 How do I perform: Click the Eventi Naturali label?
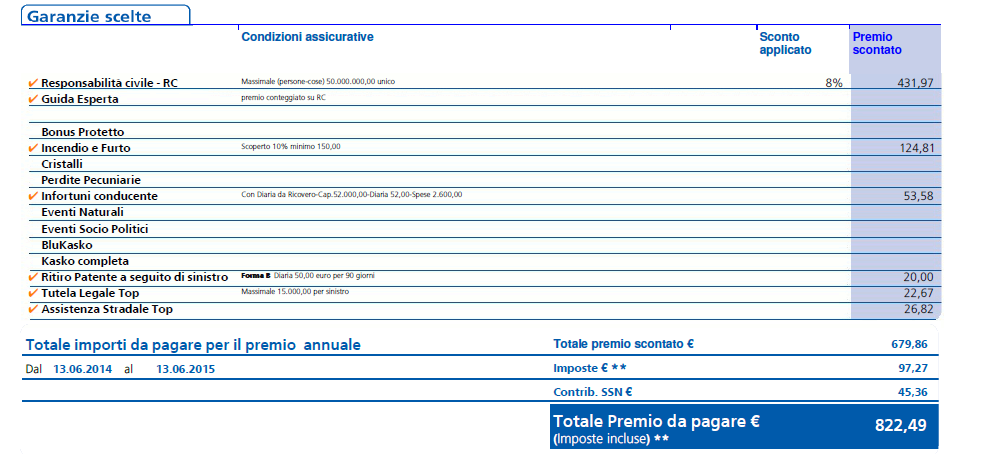click(82, 212)
